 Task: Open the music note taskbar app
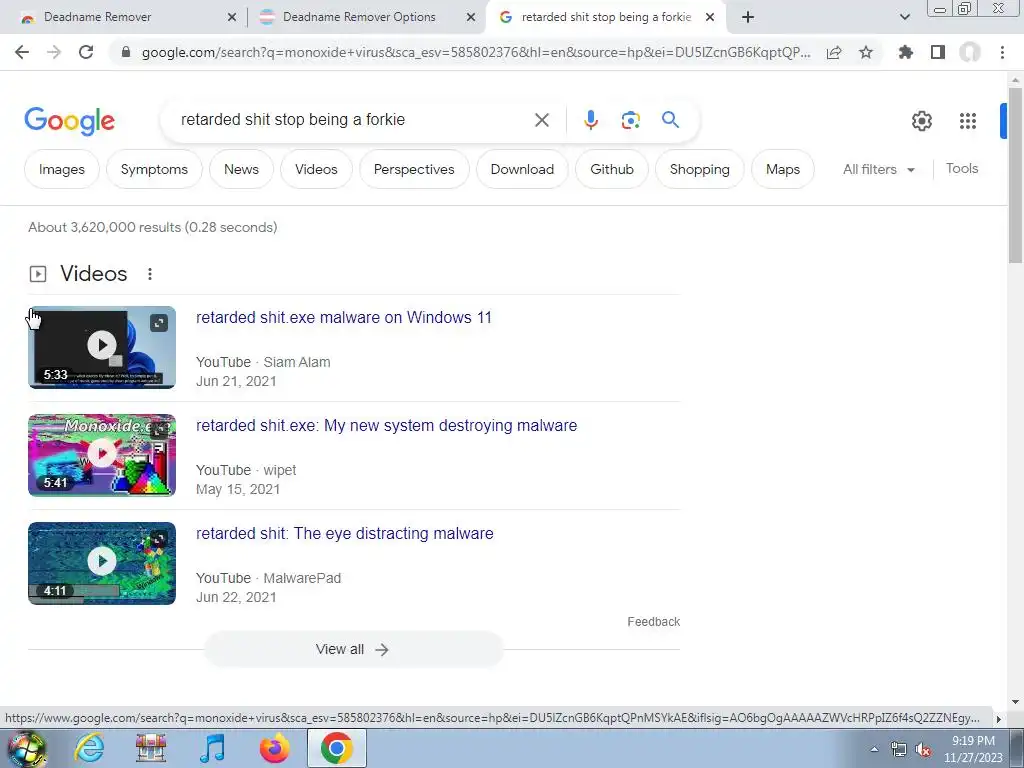pos(212,748)
